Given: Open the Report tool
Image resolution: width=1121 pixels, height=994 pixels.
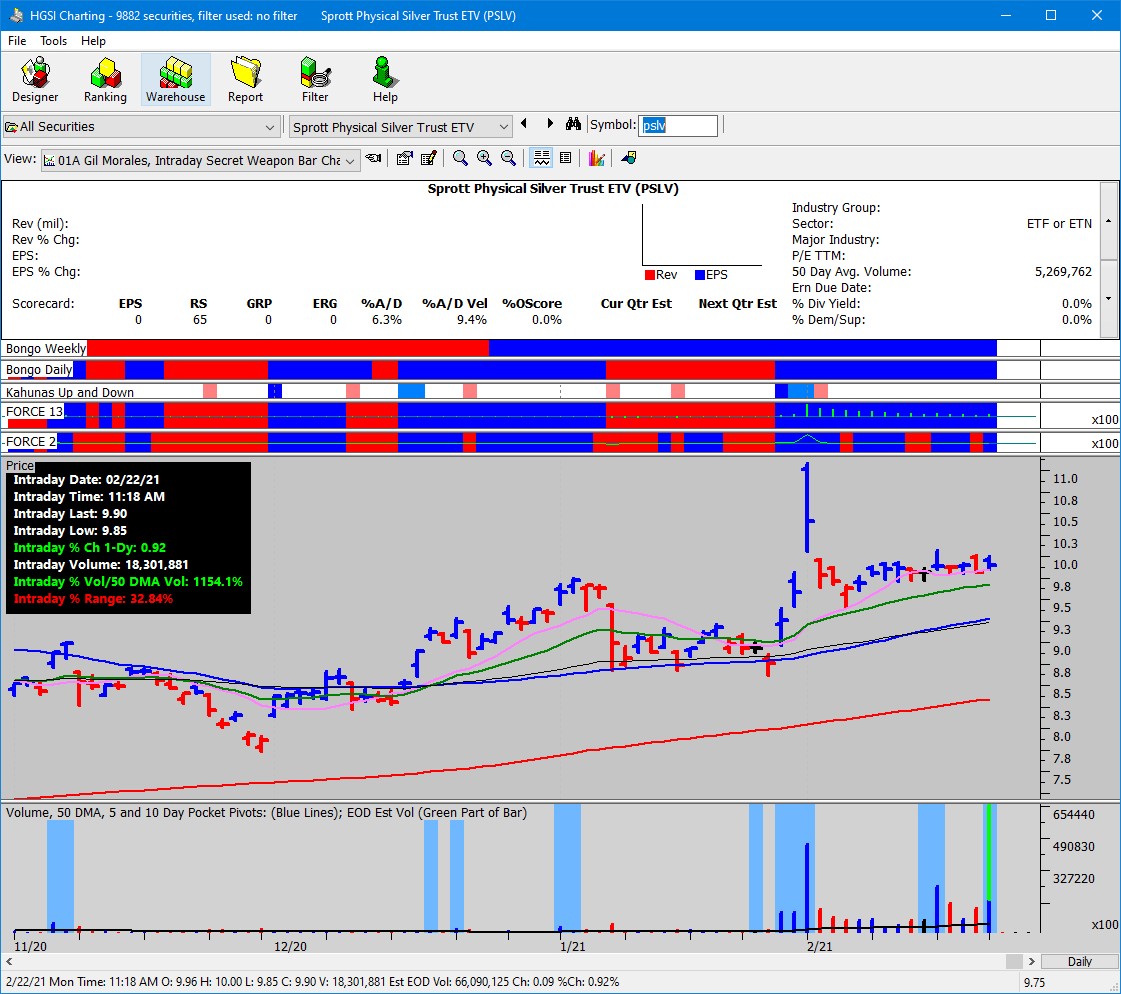Looking at the screenshot, I should click(x=245, y=80).
